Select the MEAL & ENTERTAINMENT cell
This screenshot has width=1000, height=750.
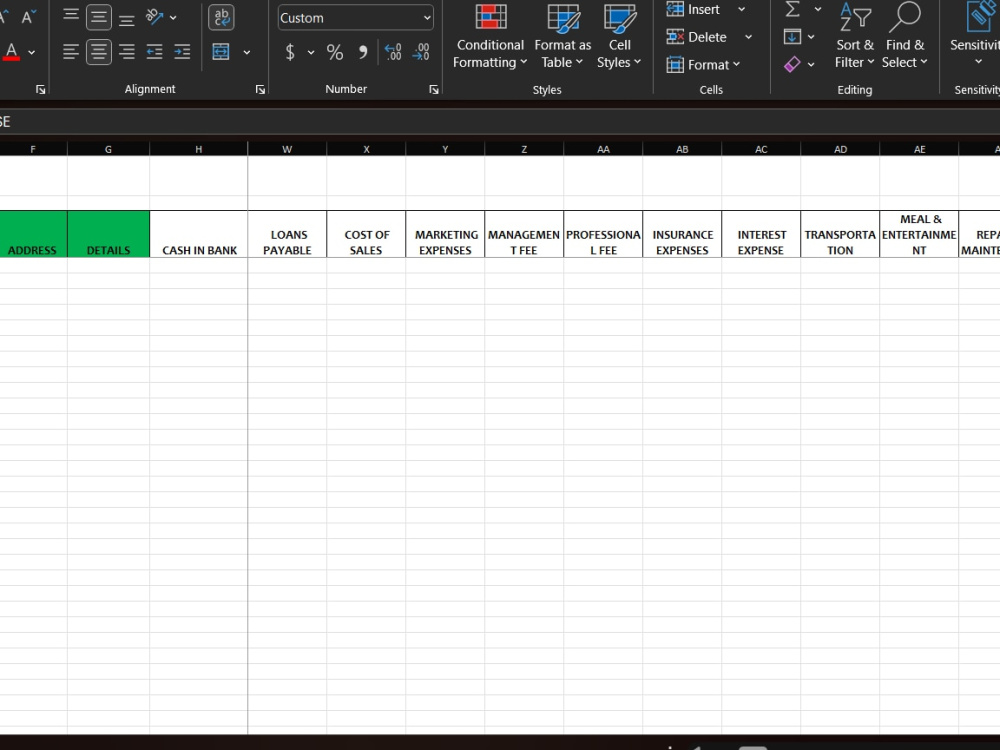920,234
